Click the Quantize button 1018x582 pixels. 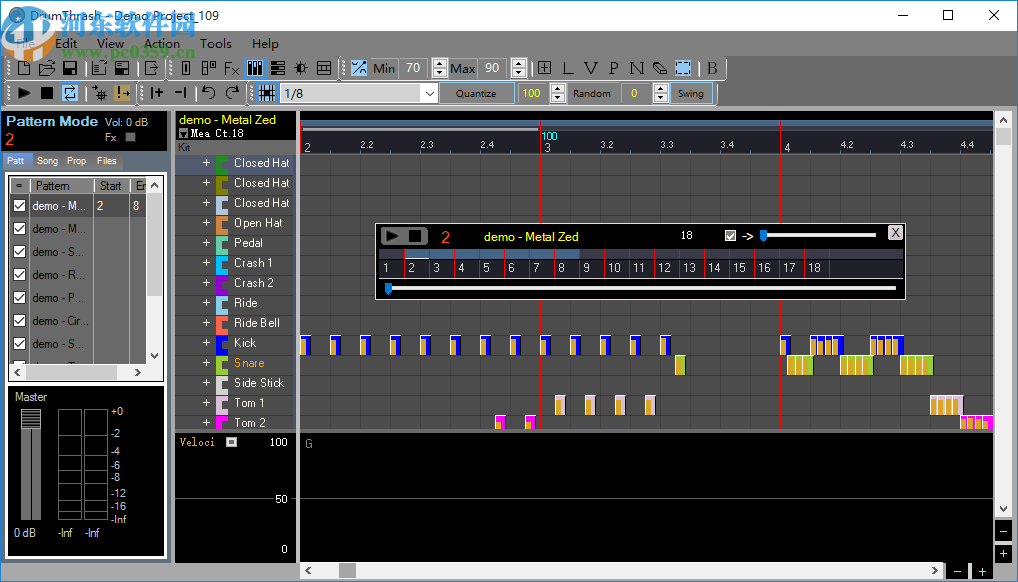476,93
